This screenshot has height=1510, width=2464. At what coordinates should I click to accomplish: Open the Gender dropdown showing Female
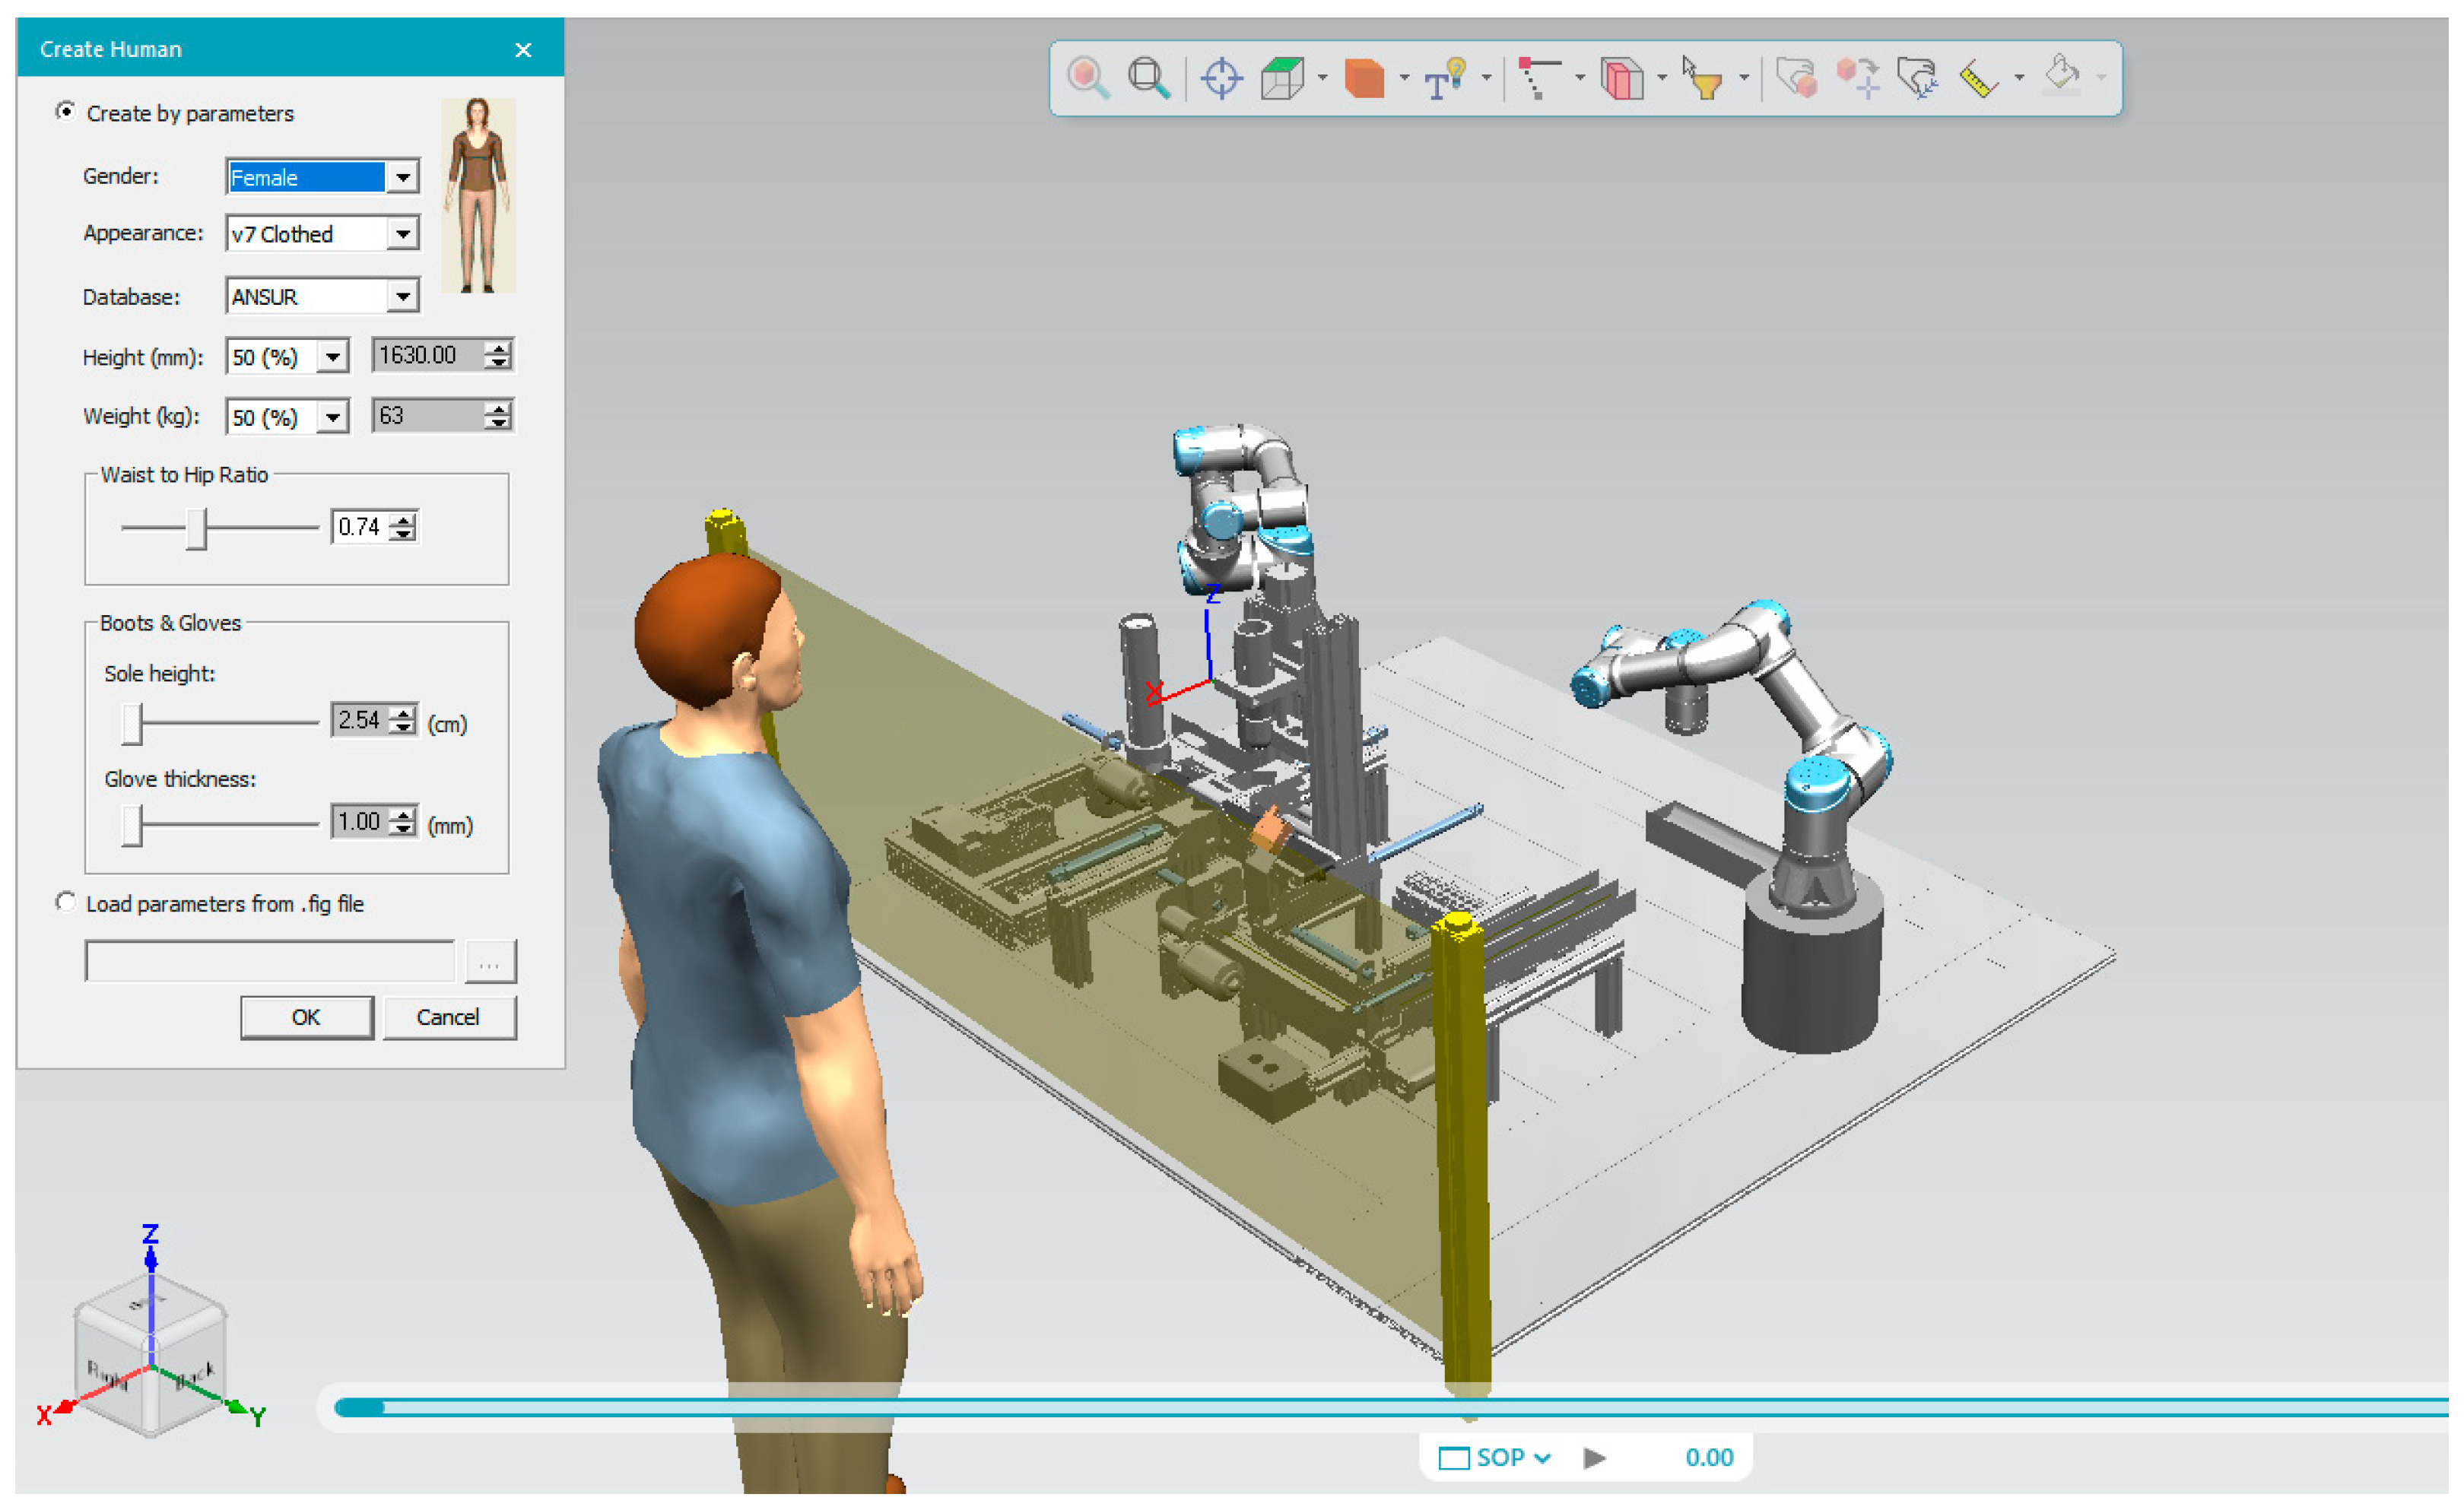tap(402, 177)
